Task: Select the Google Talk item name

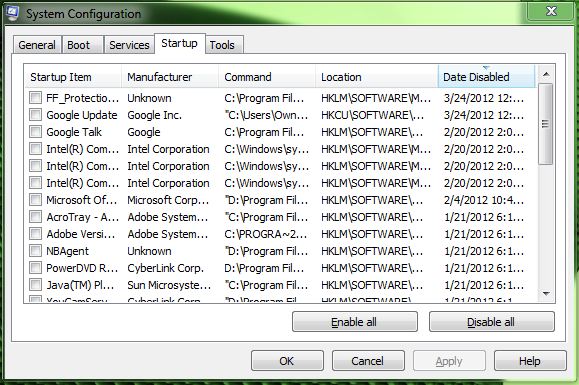Action: (x=74, y=132)
